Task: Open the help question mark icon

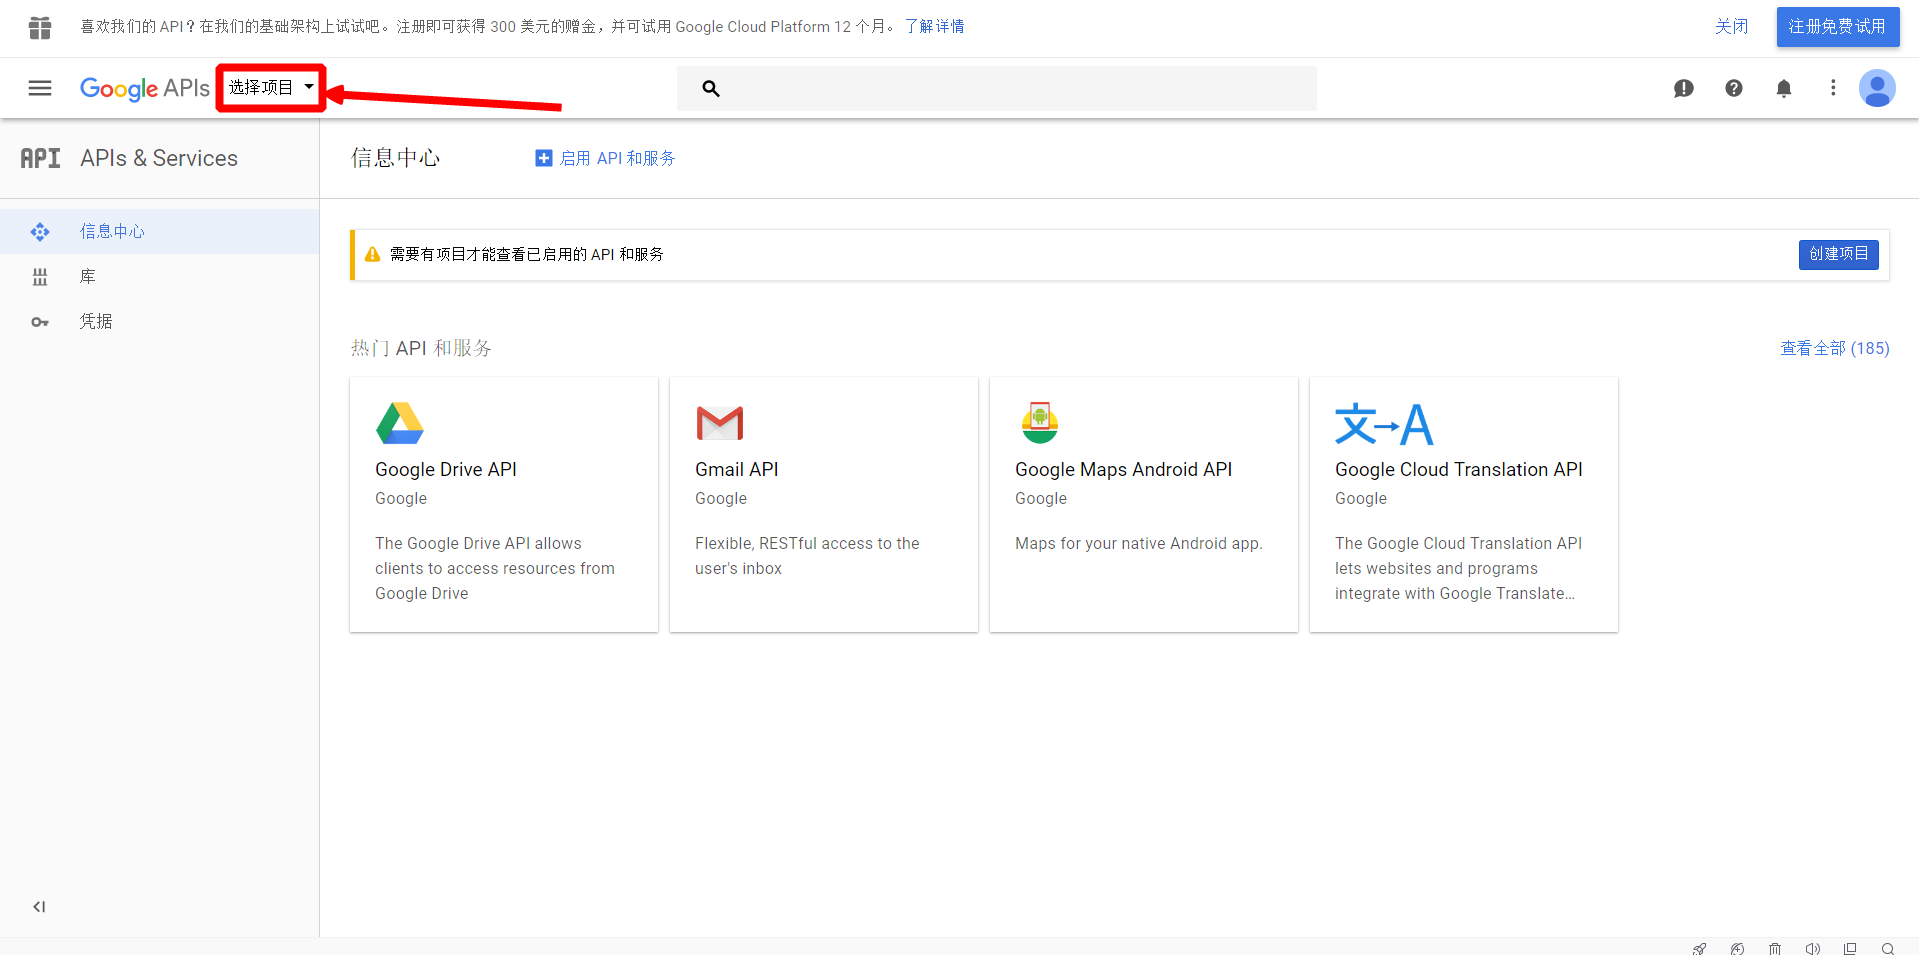Action: 1734,88
